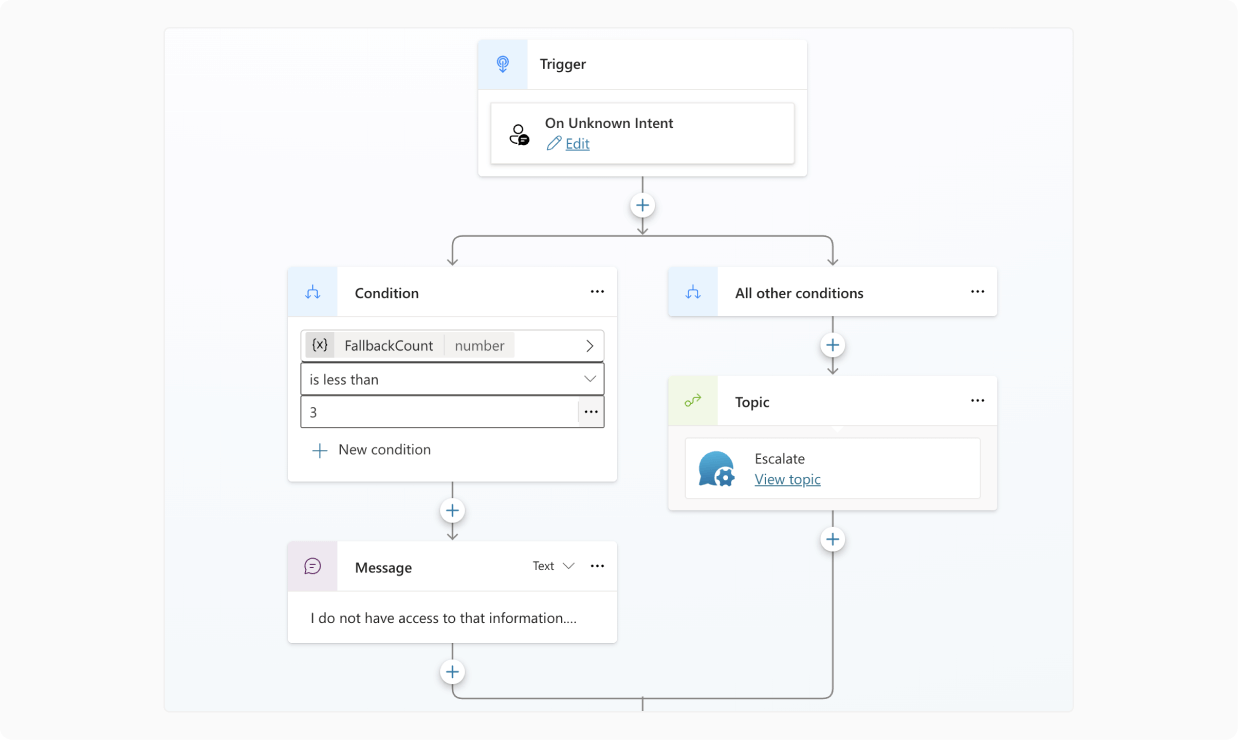Viewport: 1238px width, 740px height.
Task: Click the New condition button
Action: (372, 450)
